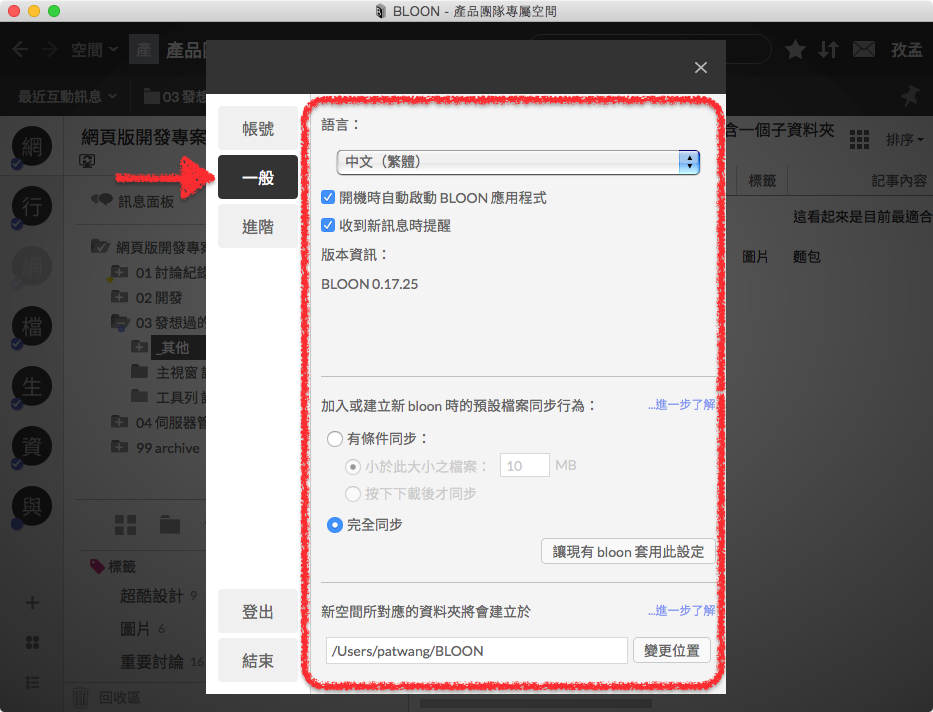The width and height of the screenshot is (933, 712).
Task: Close the settings dialog with X
Action: click(700, 68)
